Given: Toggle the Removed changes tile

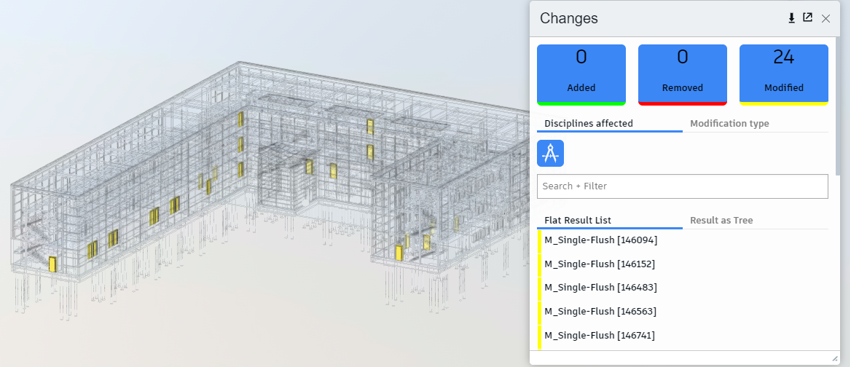Looking at the screenshot, I should [682, 75].
